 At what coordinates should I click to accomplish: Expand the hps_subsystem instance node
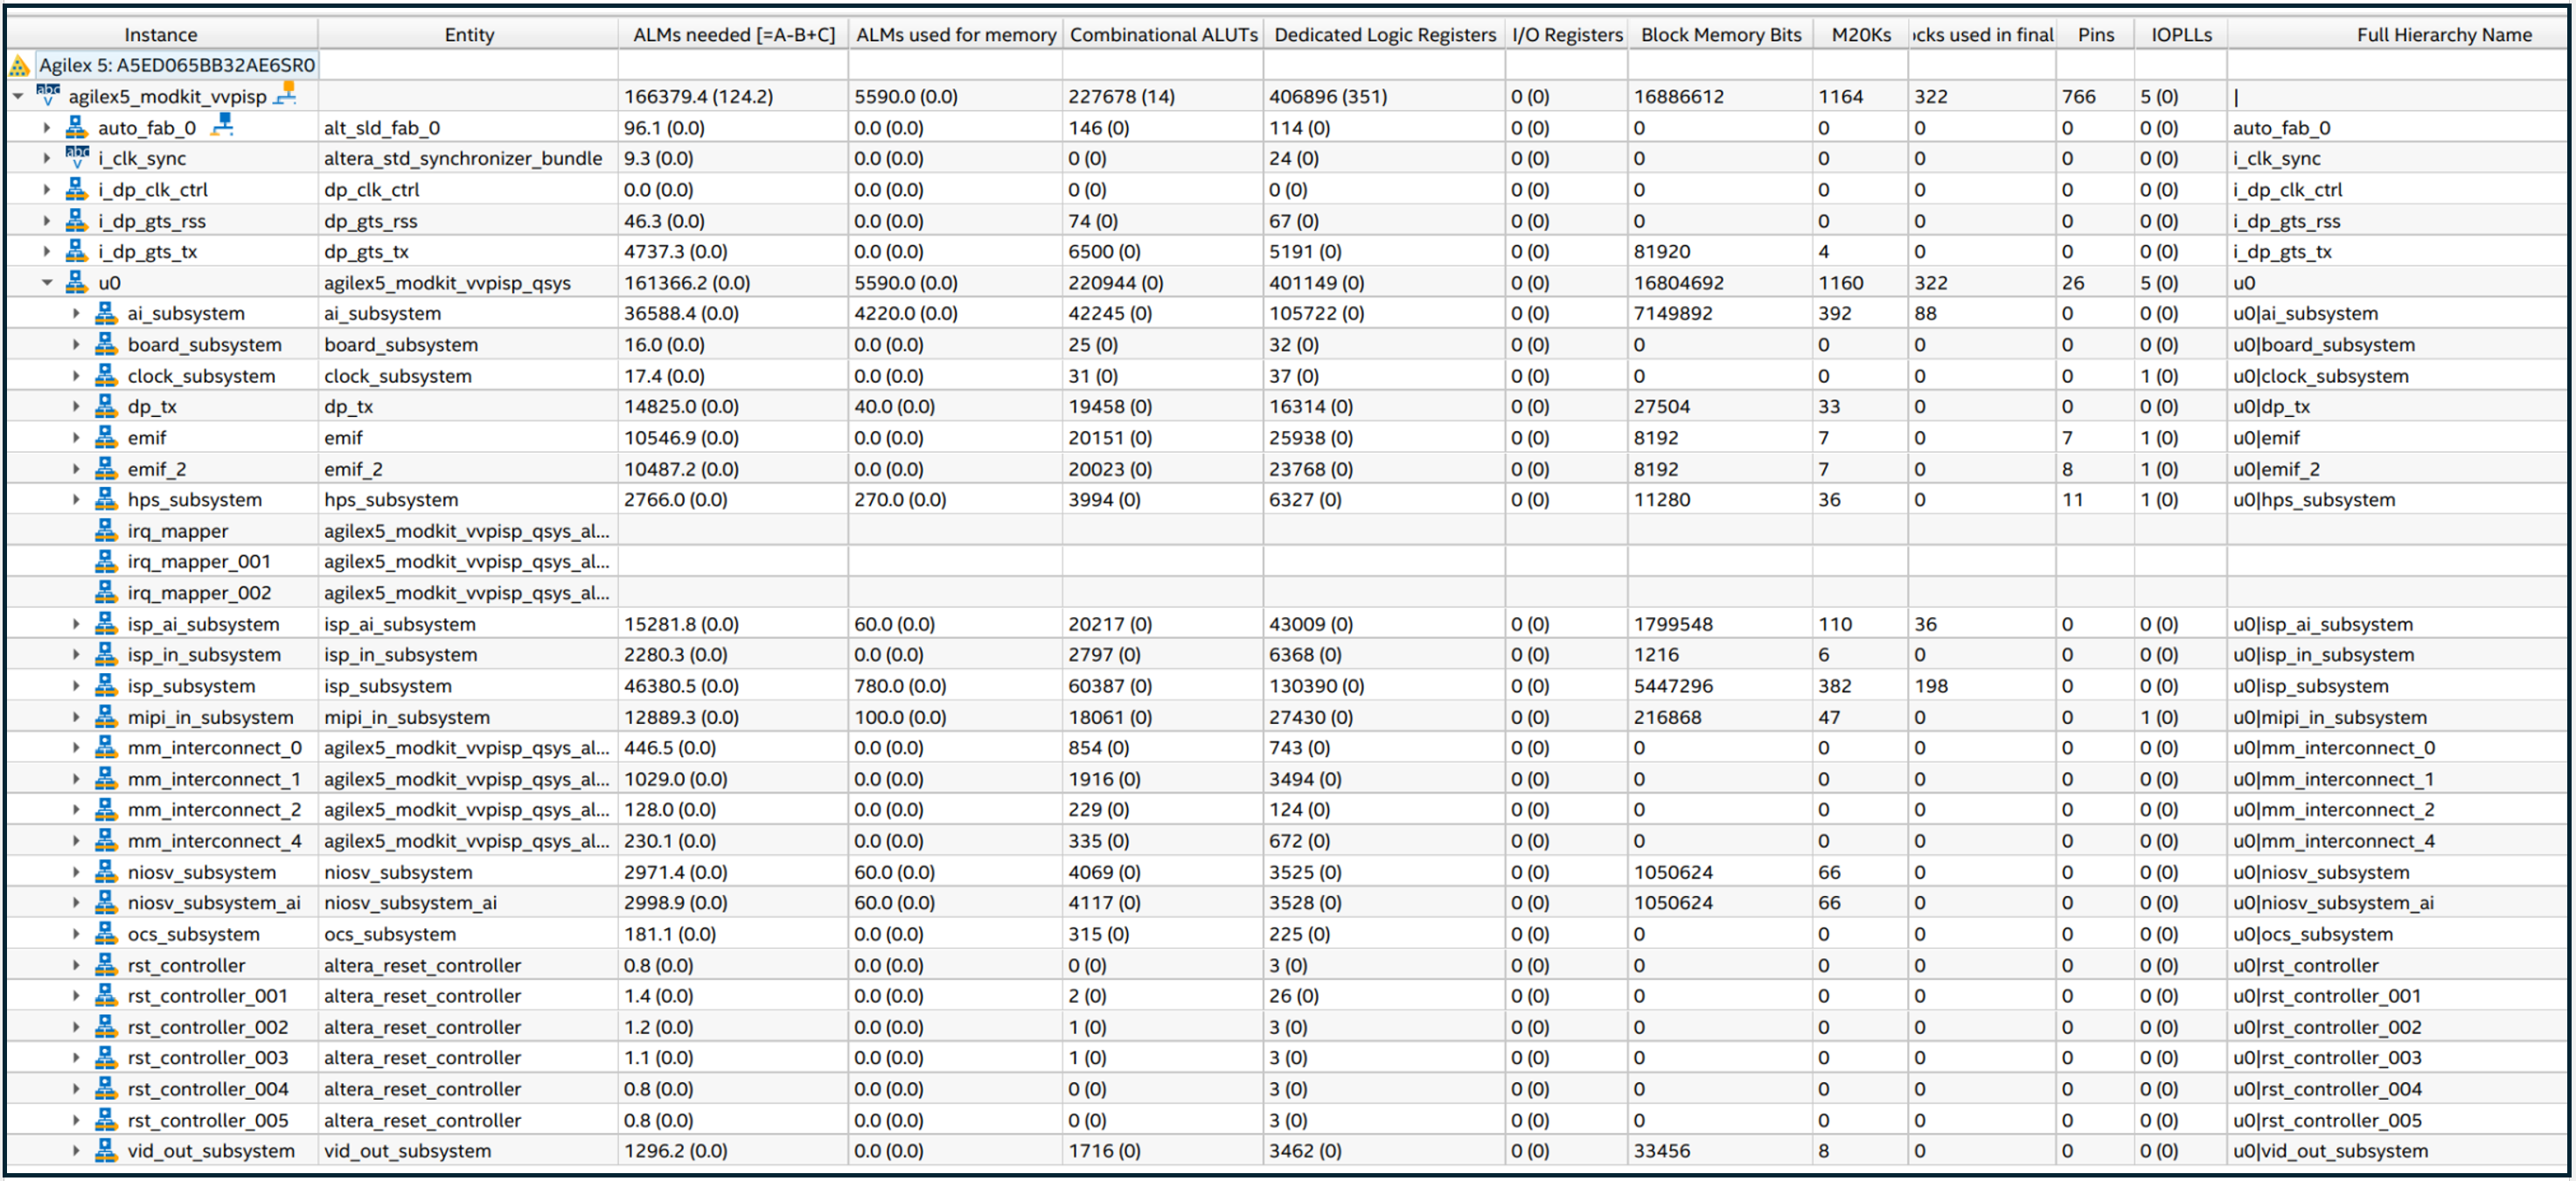pyautogui.click(x=76, y=500)
